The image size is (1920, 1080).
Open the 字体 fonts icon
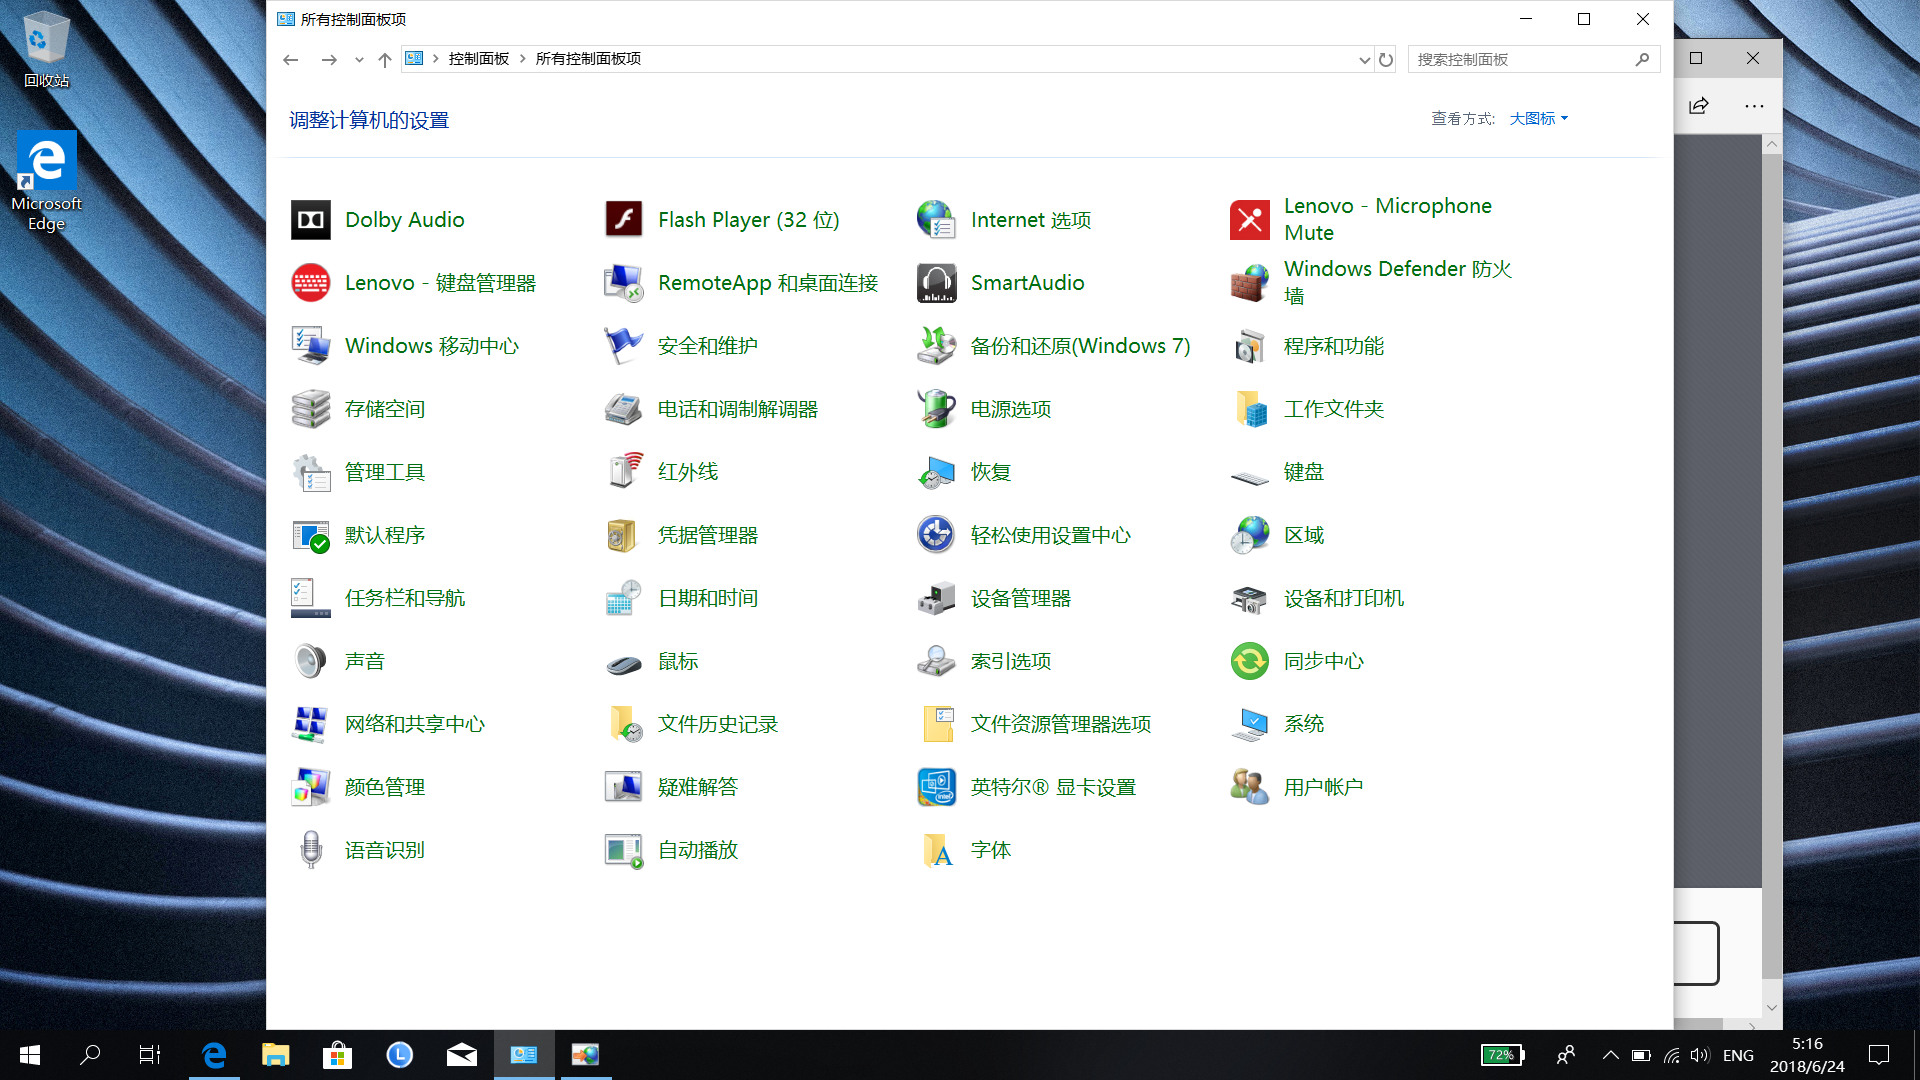937,850
